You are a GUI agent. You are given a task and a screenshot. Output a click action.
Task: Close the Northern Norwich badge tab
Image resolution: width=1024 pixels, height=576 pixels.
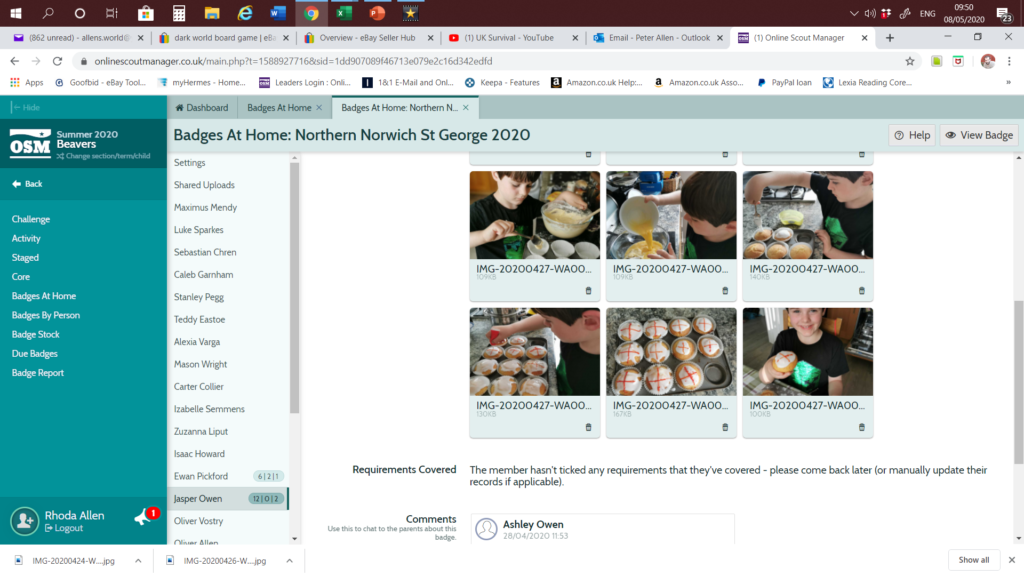[466, 108]
